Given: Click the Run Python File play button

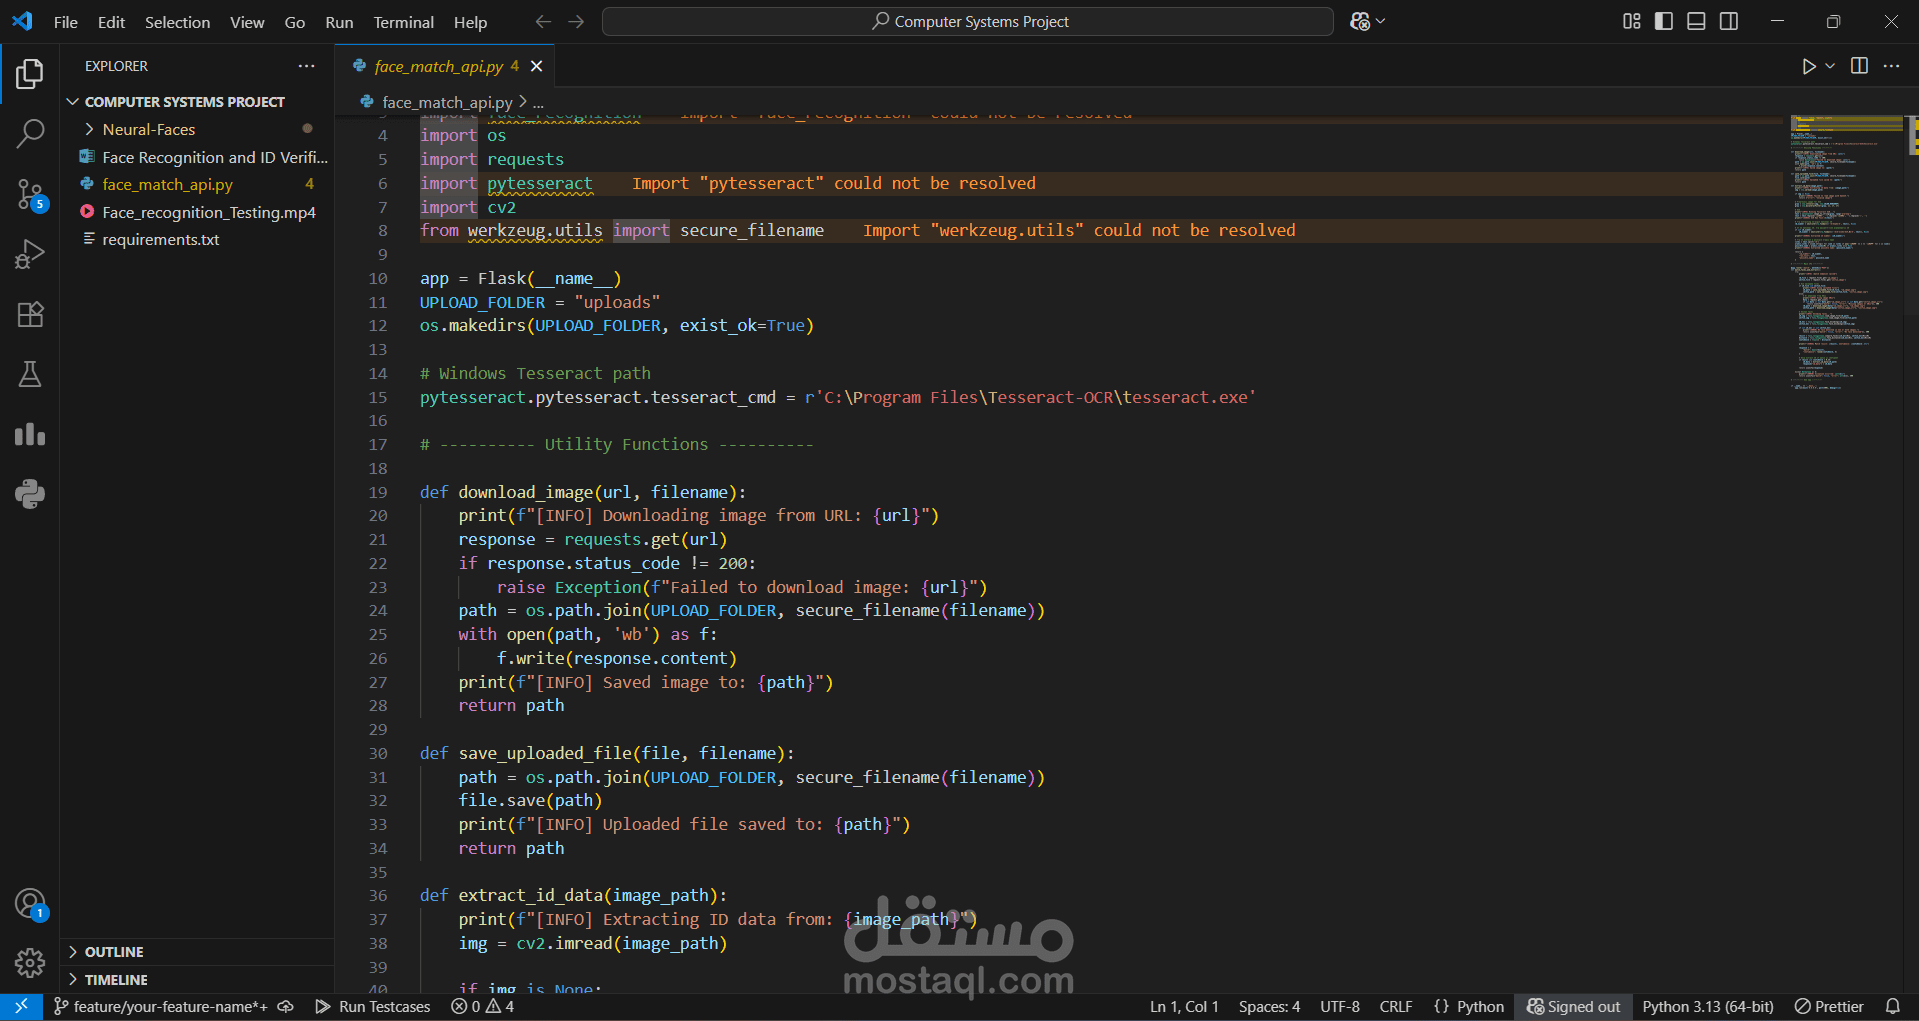Looking at the screenshot, I should pyautogui.click(x=1808, y=66).
